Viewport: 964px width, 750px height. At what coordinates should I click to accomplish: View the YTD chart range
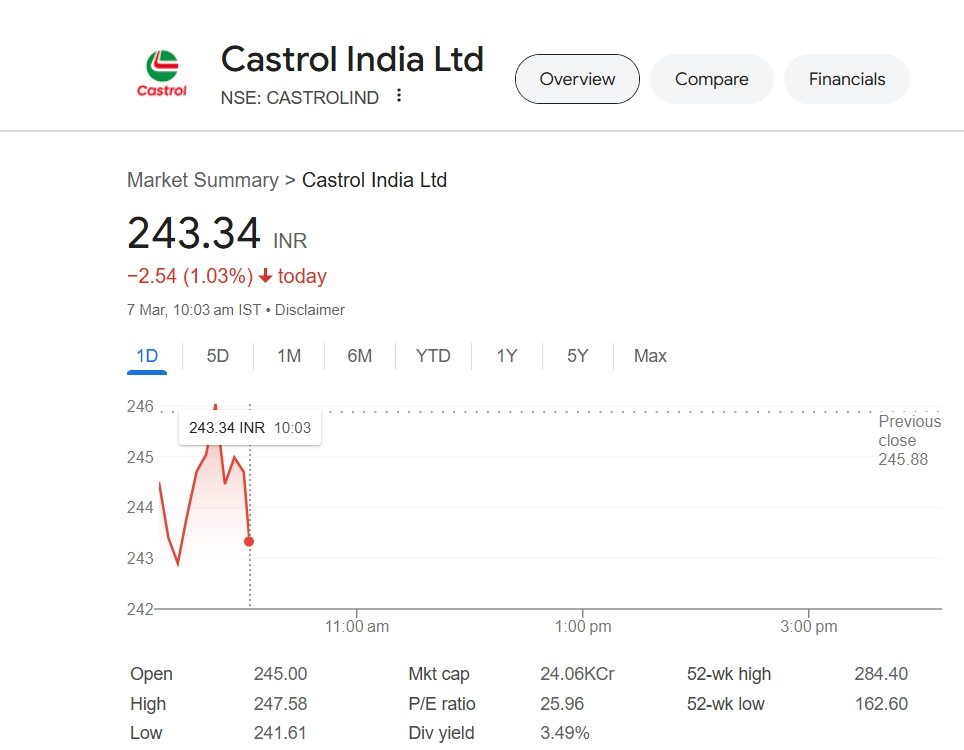tap(433, 356)
